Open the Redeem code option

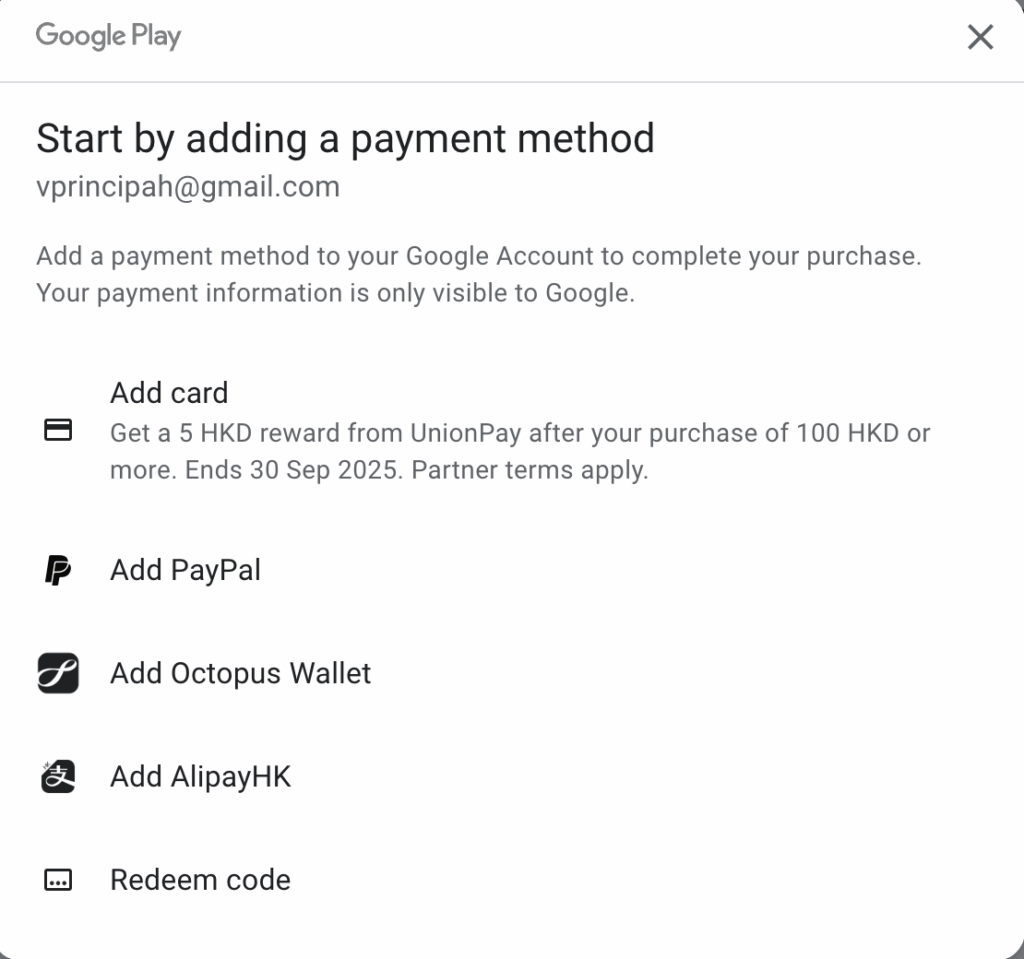click(x=200, y=880)
